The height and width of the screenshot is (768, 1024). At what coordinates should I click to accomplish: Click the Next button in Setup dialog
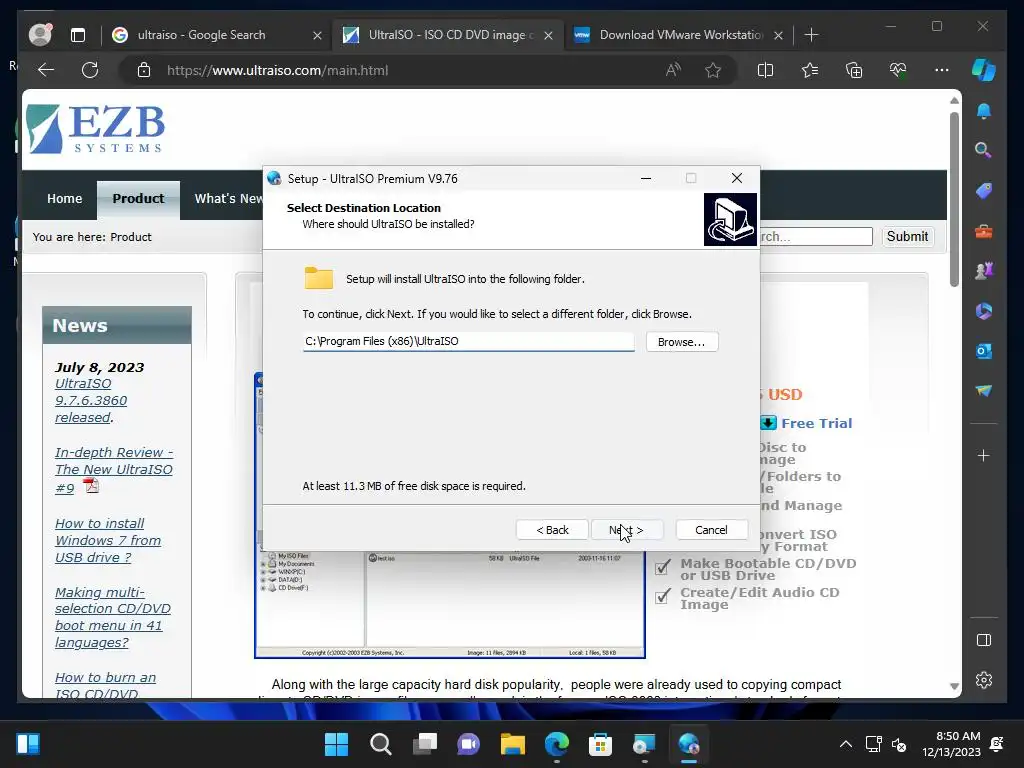(x=627, y=530)
